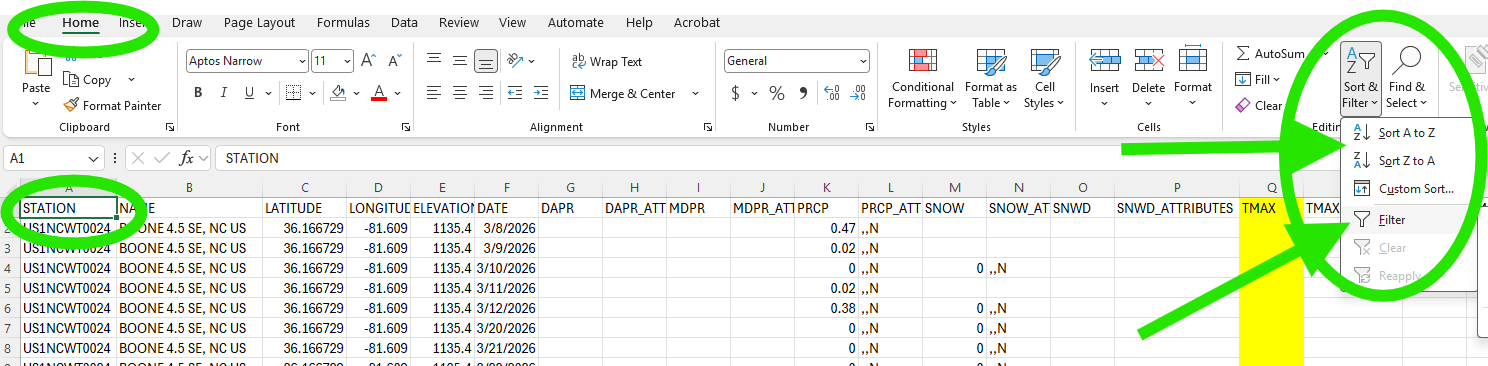Image resolution: width=1488 pixels, height=366 pixels.
Task: Toggle Wrap Text
Action: coord(606,61)
